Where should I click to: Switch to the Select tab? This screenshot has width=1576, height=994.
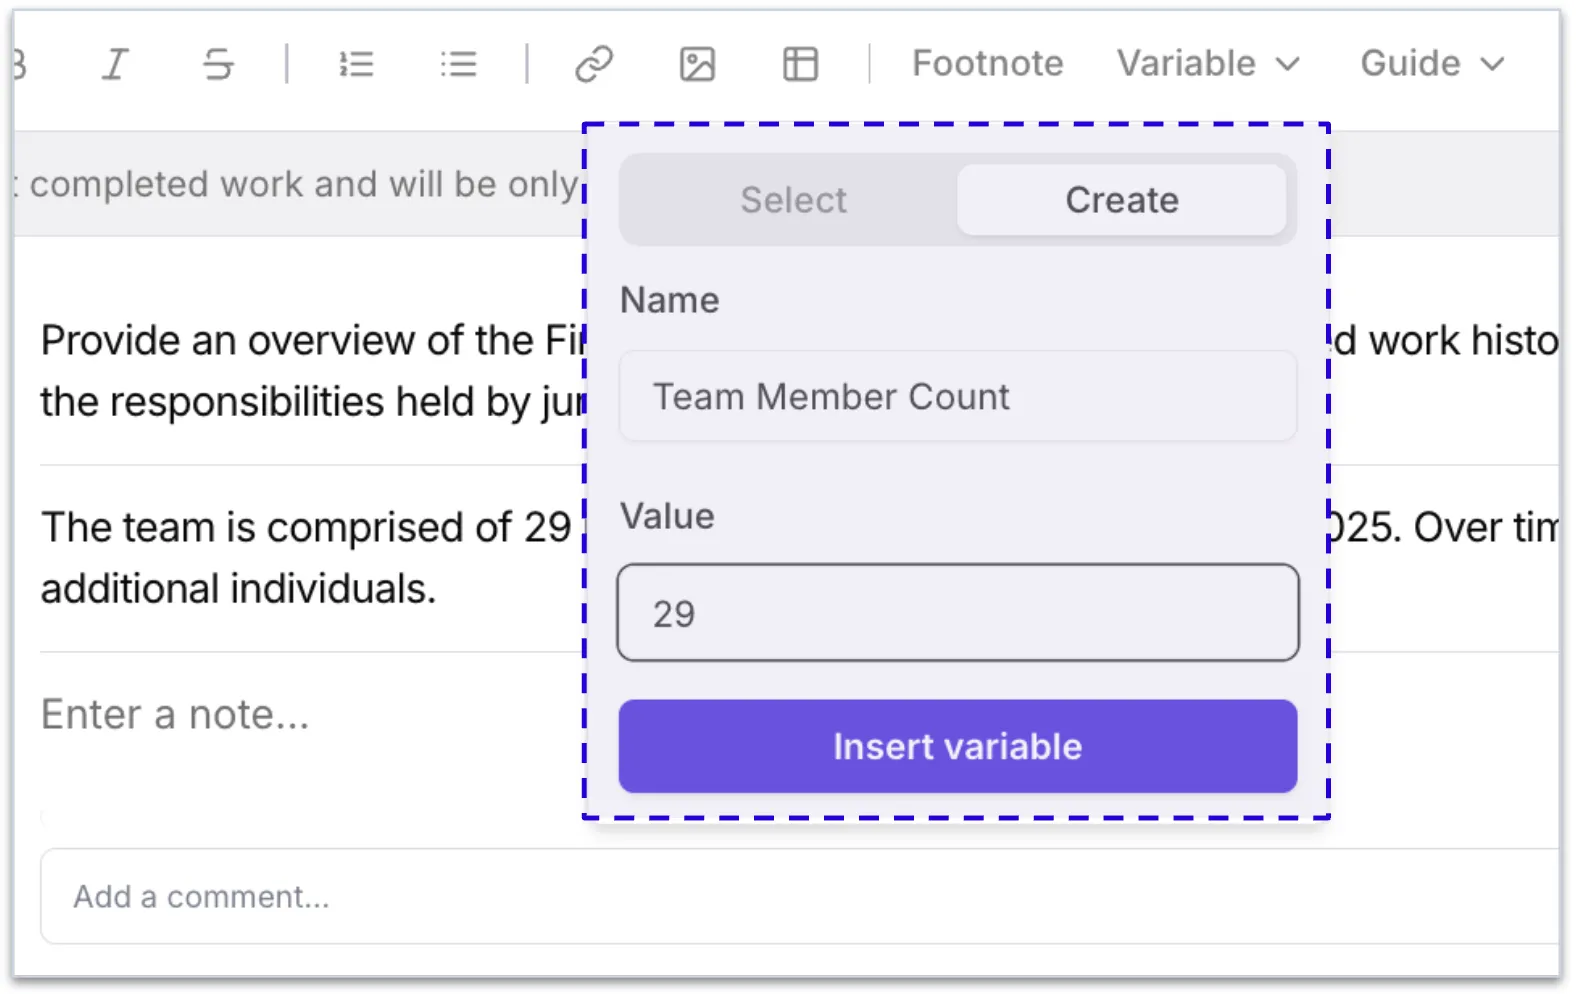(793, 200)
